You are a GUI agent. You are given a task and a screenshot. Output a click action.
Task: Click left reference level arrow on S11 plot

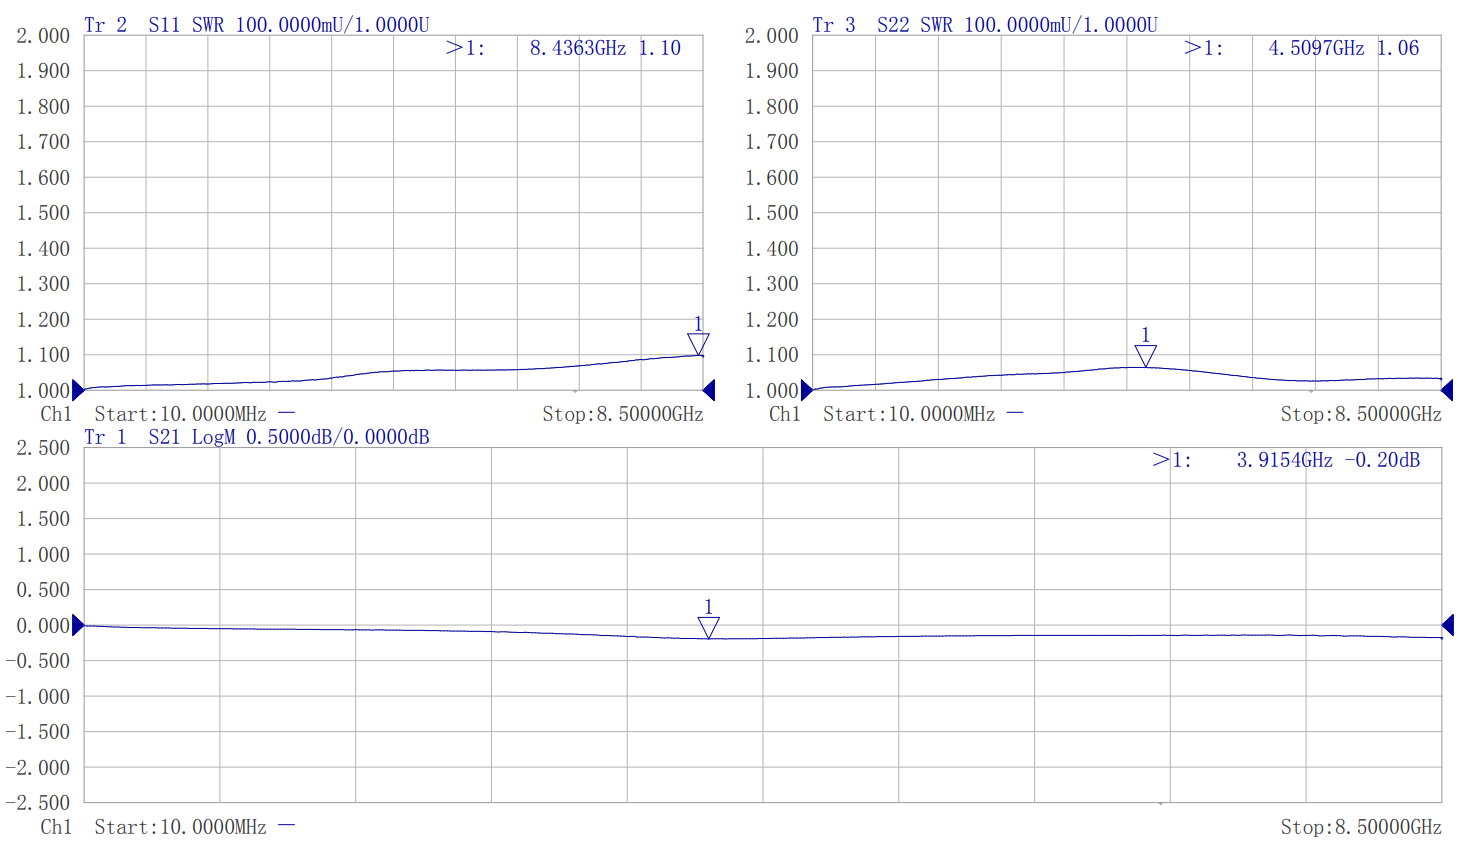78,390
